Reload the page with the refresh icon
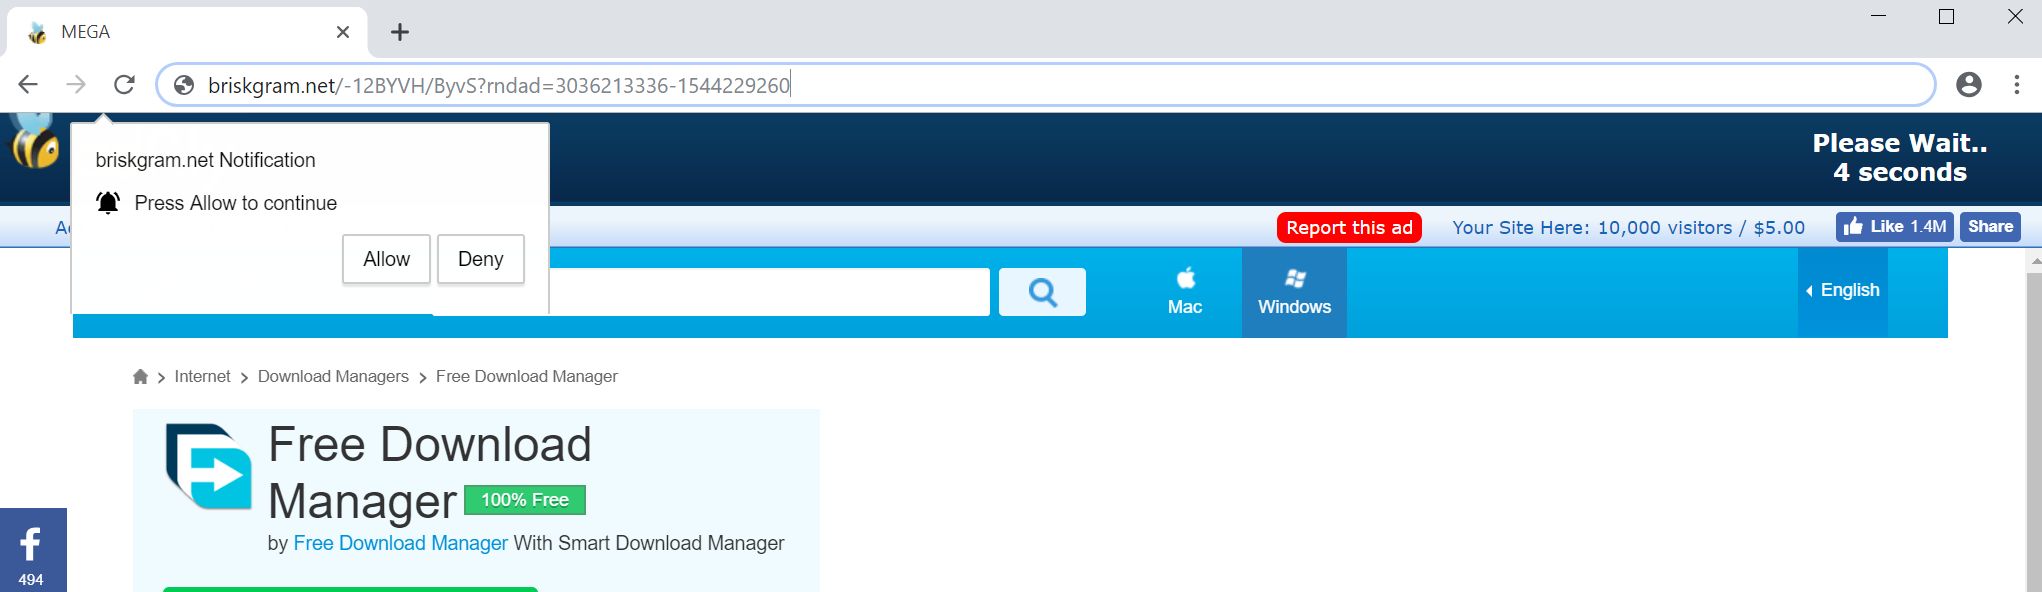This screenshot has height=592, width=2042. 124,85
